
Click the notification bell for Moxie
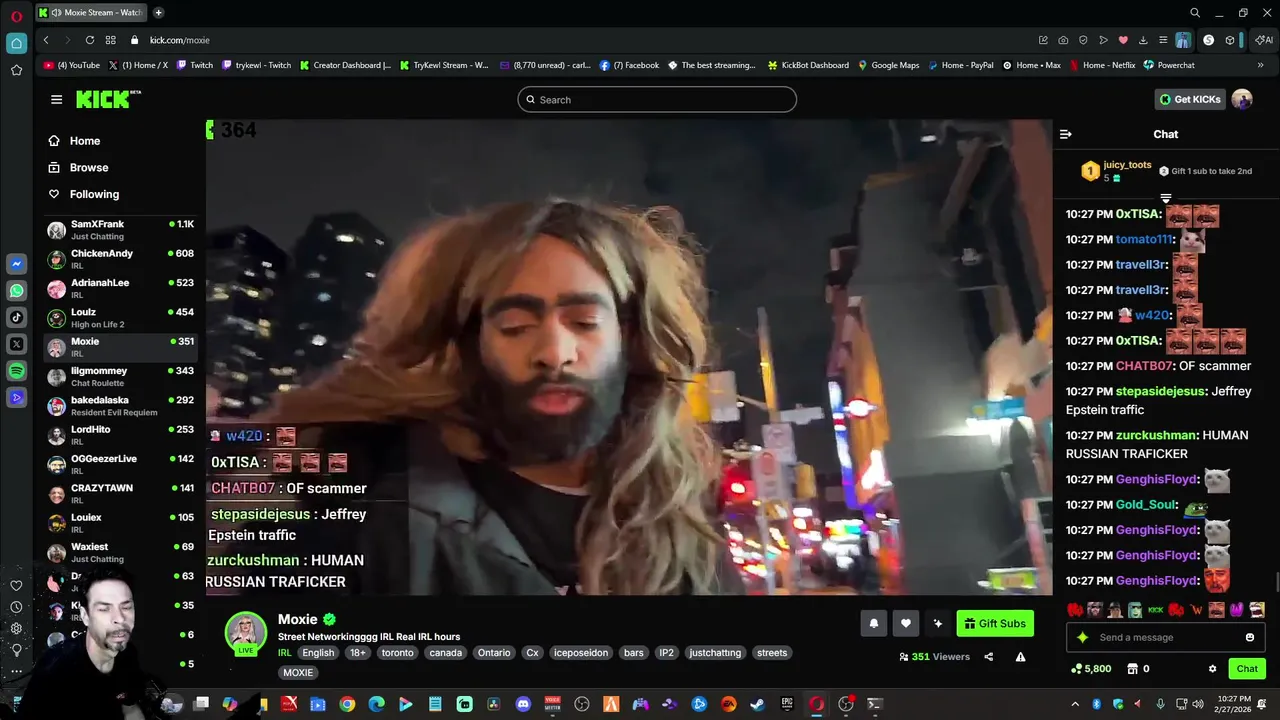(x=873, y=623)
